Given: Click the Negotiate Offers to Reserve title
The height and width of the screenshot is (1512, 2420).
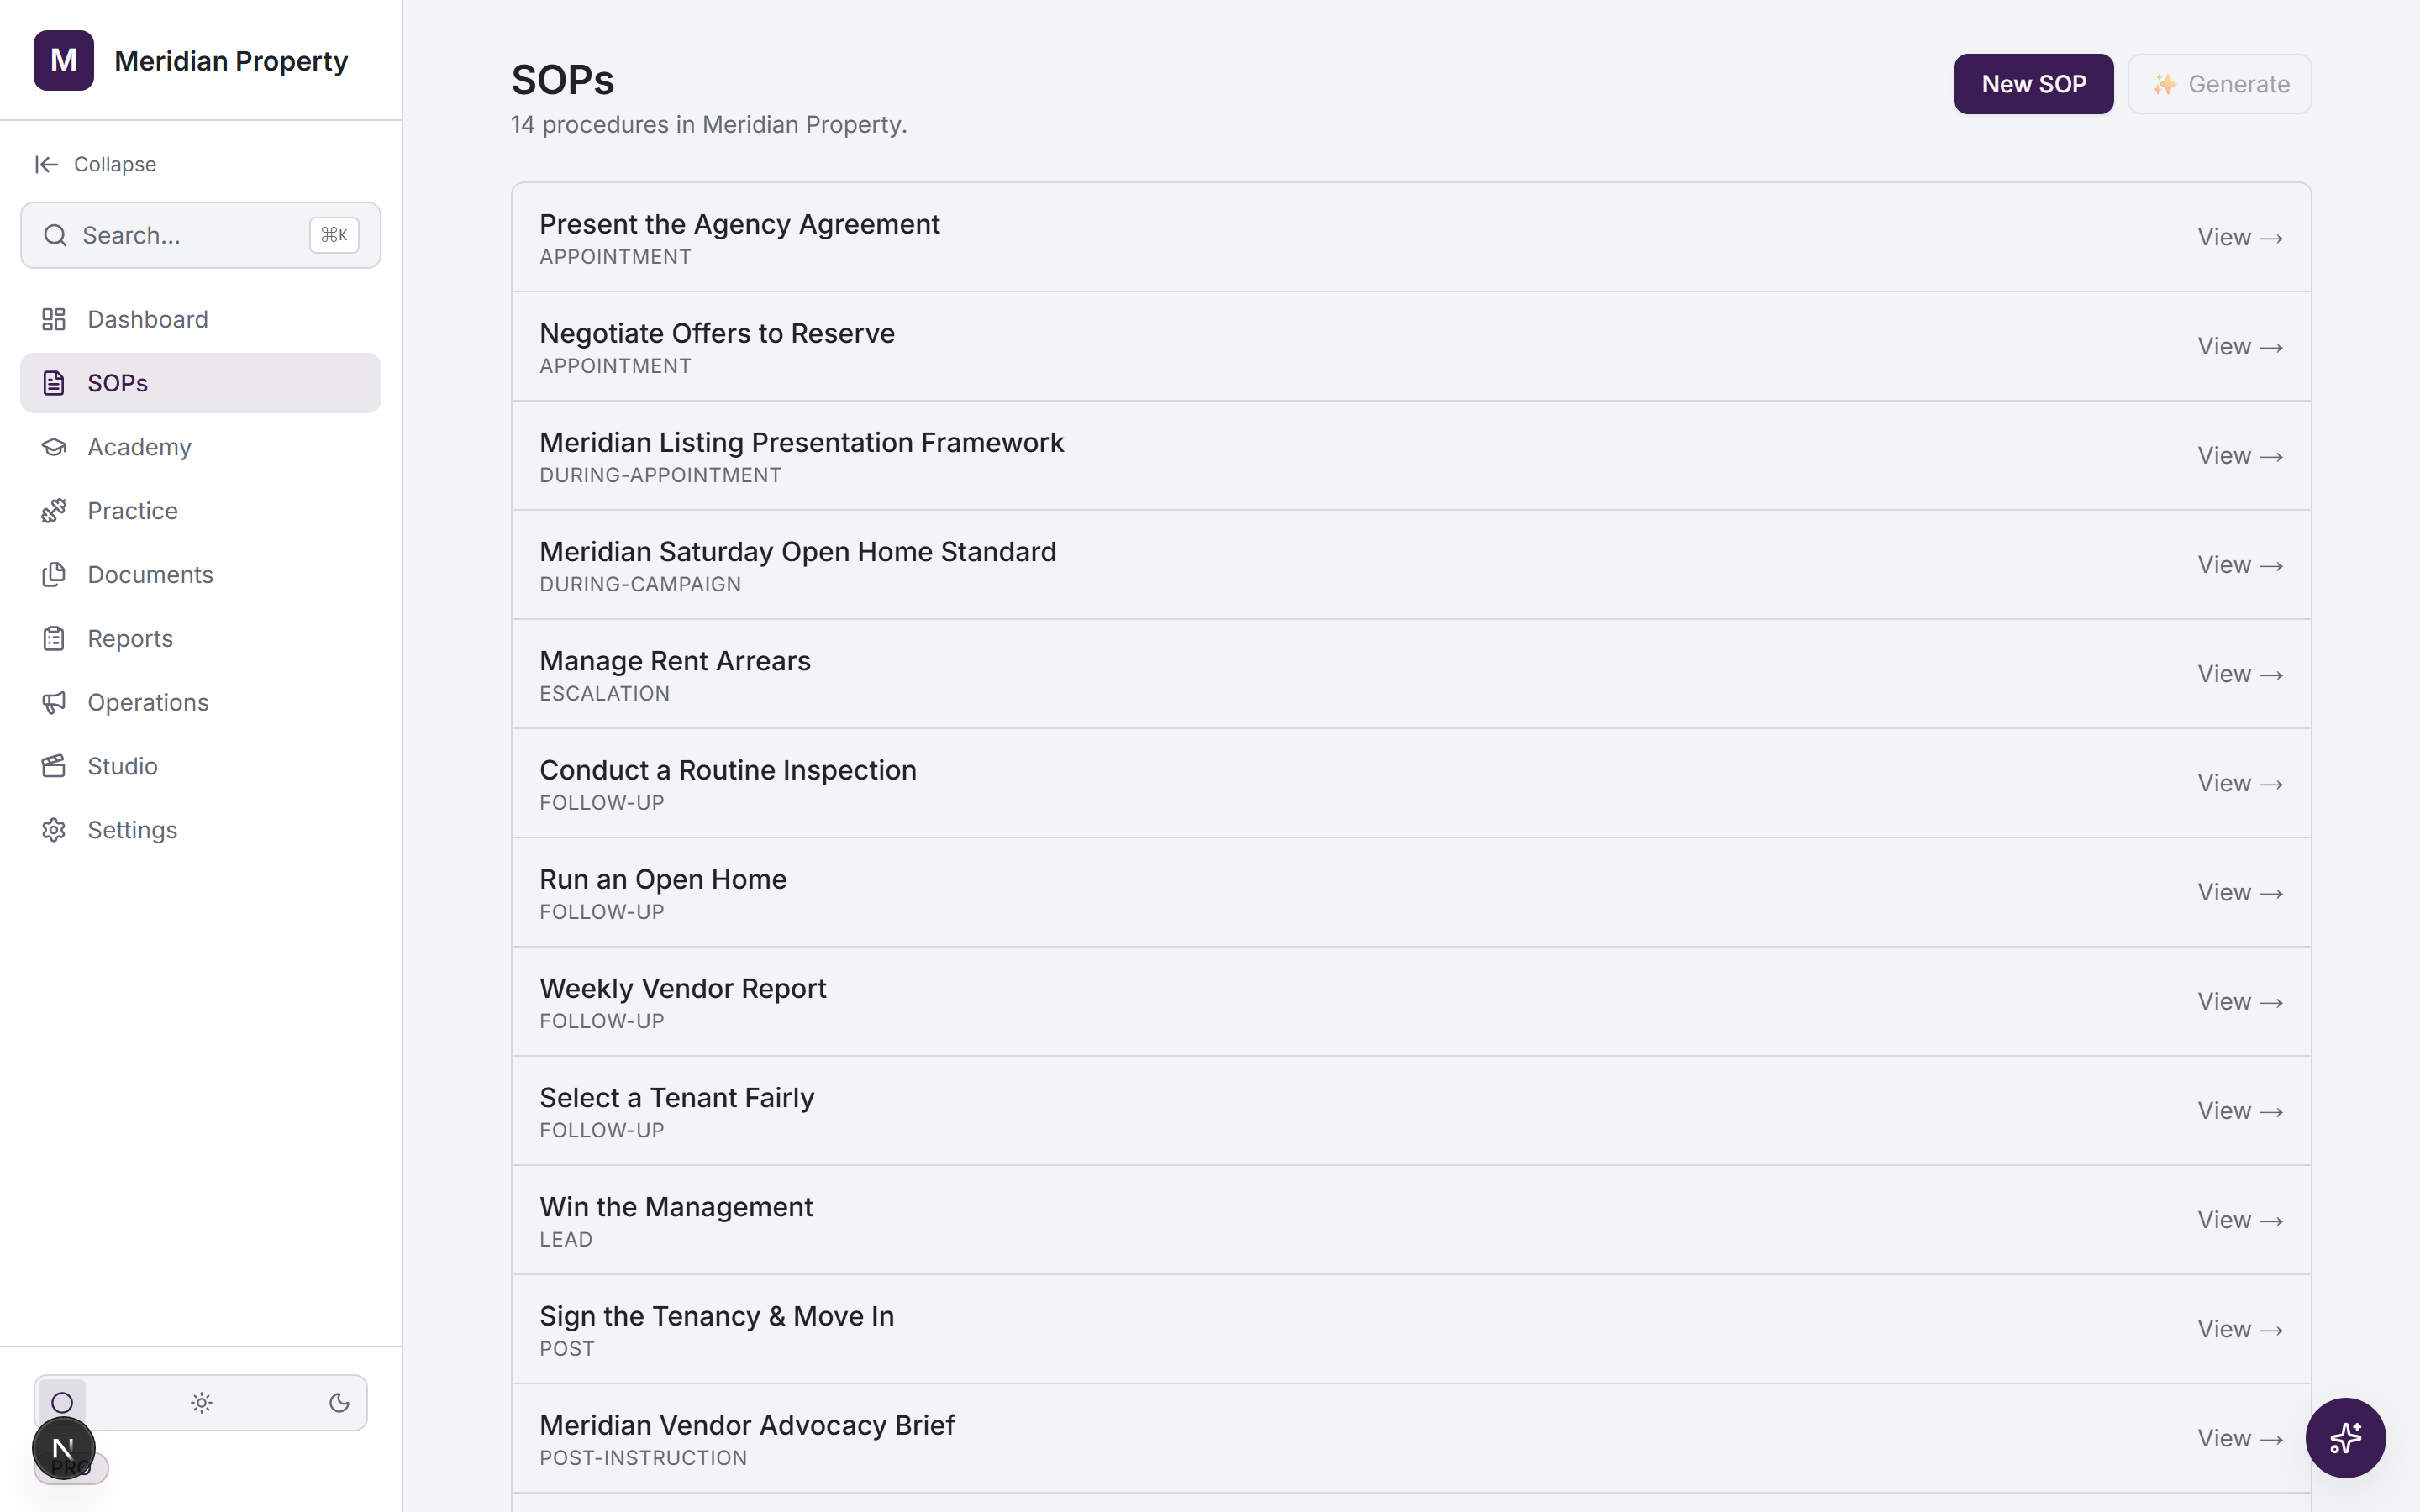Looking at the screenshot, I should coord(717,333).
